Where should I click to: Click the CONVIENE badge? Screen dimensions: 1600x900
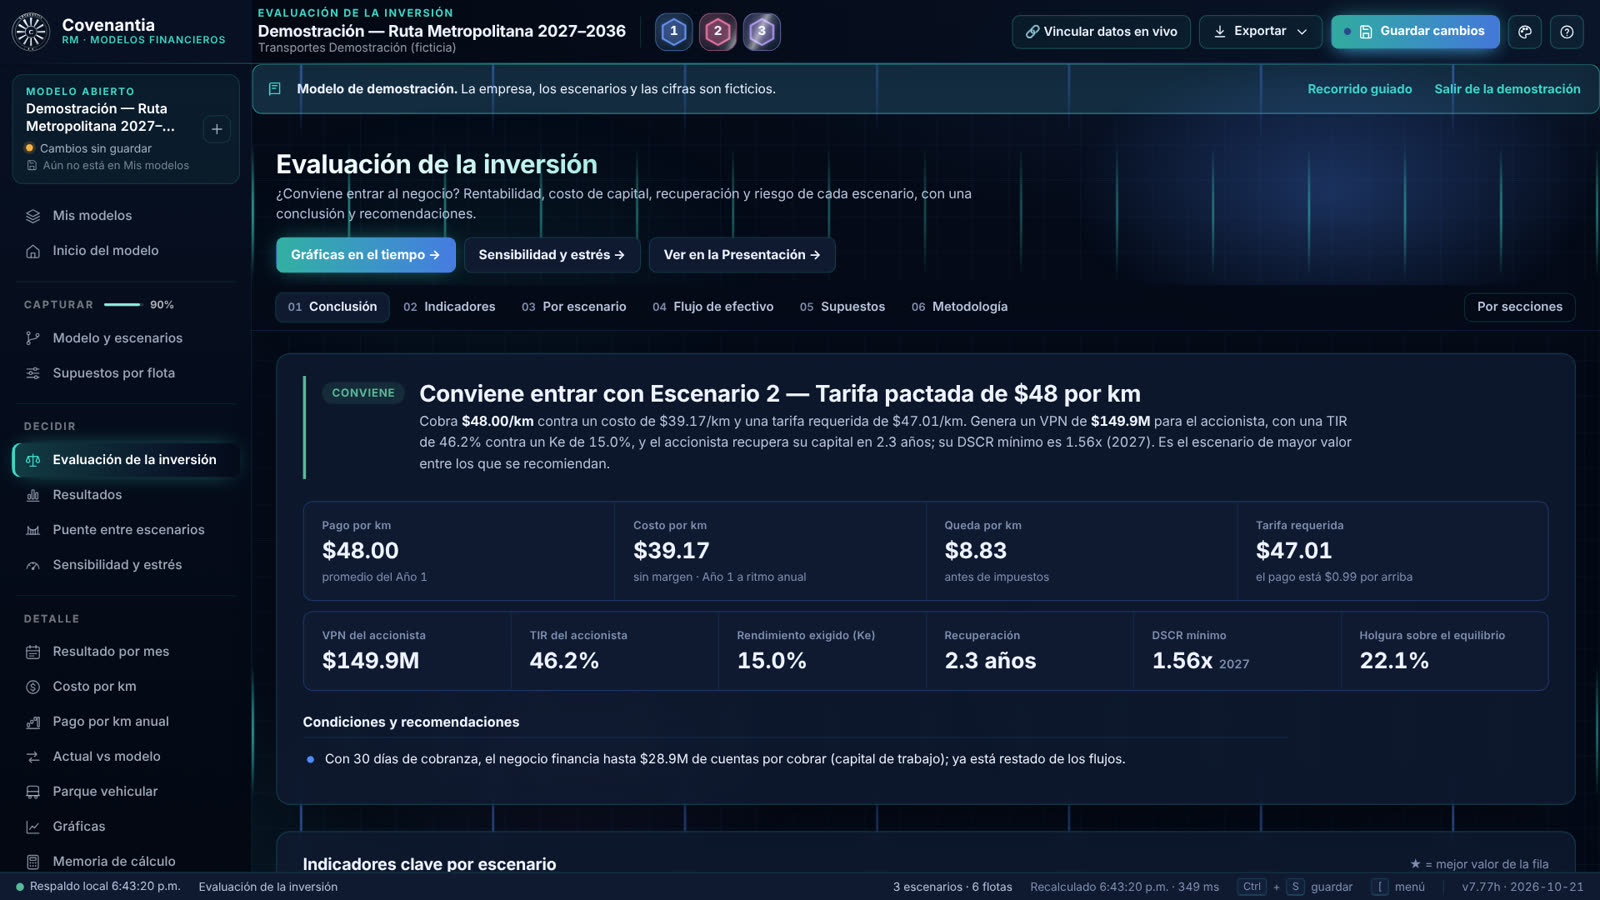click(363, 393)
